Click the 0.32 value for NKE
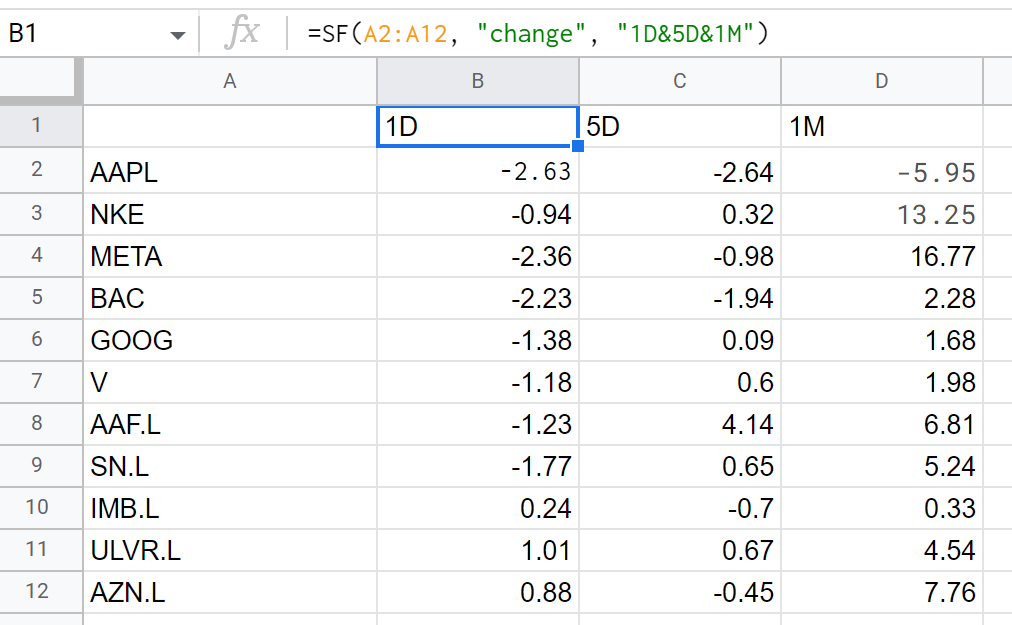Screen dimensions: 1012x625 pyautogui.click(x=680, y=214)
